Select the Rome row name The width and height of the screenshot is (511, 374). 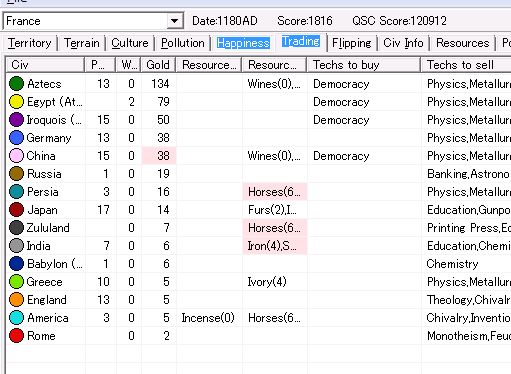pos(41,336)
